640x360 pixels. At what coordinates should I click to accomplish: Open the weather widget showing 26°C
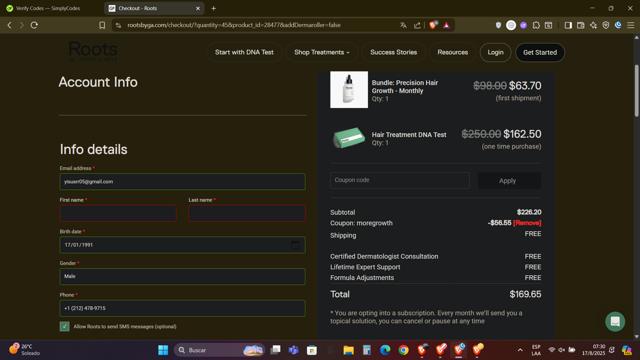coord(24,350)
